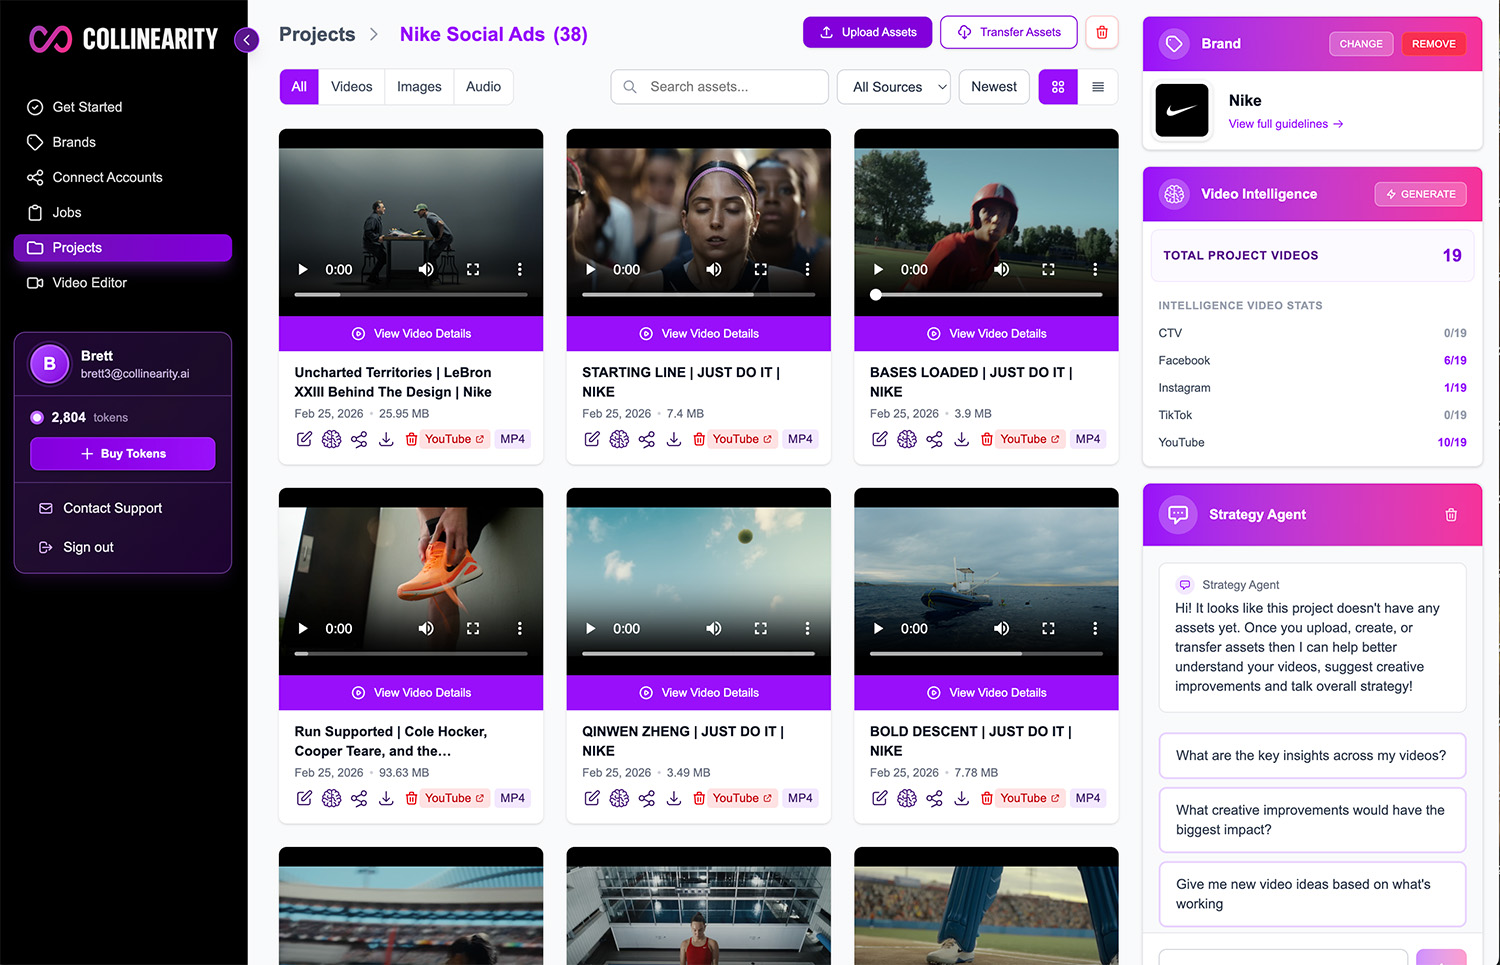Open the Newest sort dropdown
This screenshot has width=1500, height=965.
[x=993, y=87]
